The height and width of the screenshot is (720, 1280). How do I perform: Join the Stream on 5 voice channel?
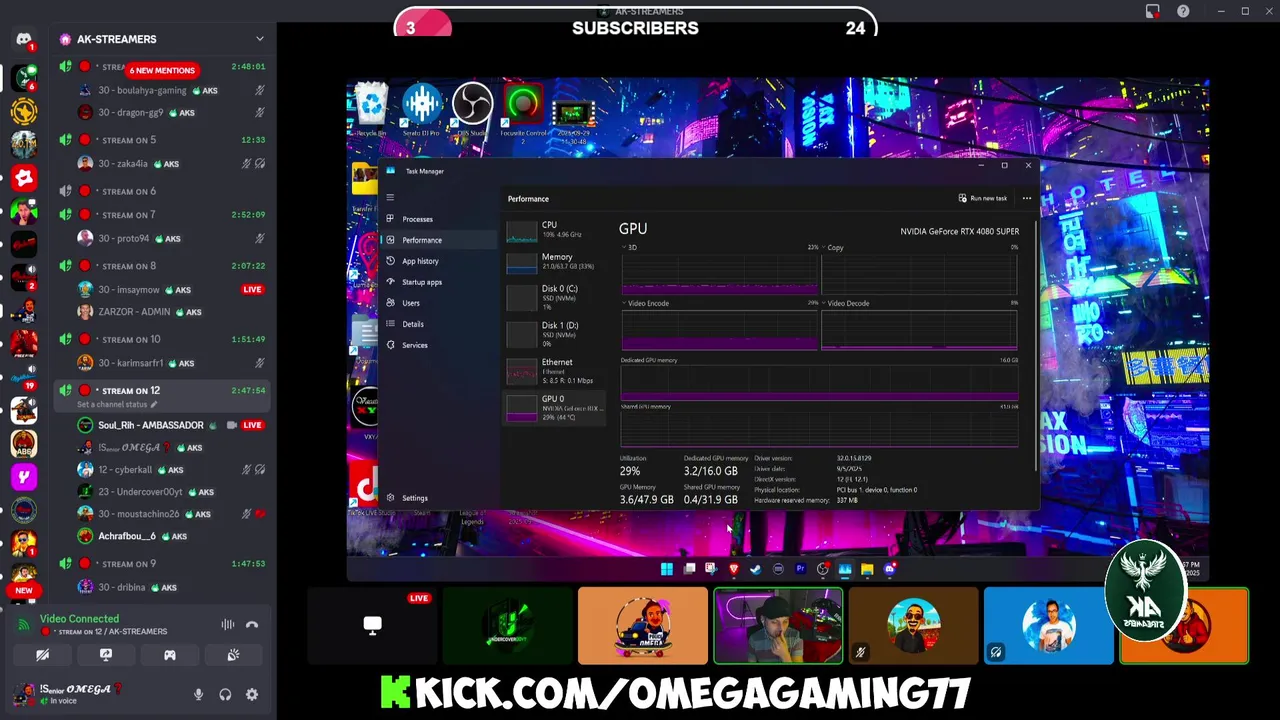coord(160,140)
